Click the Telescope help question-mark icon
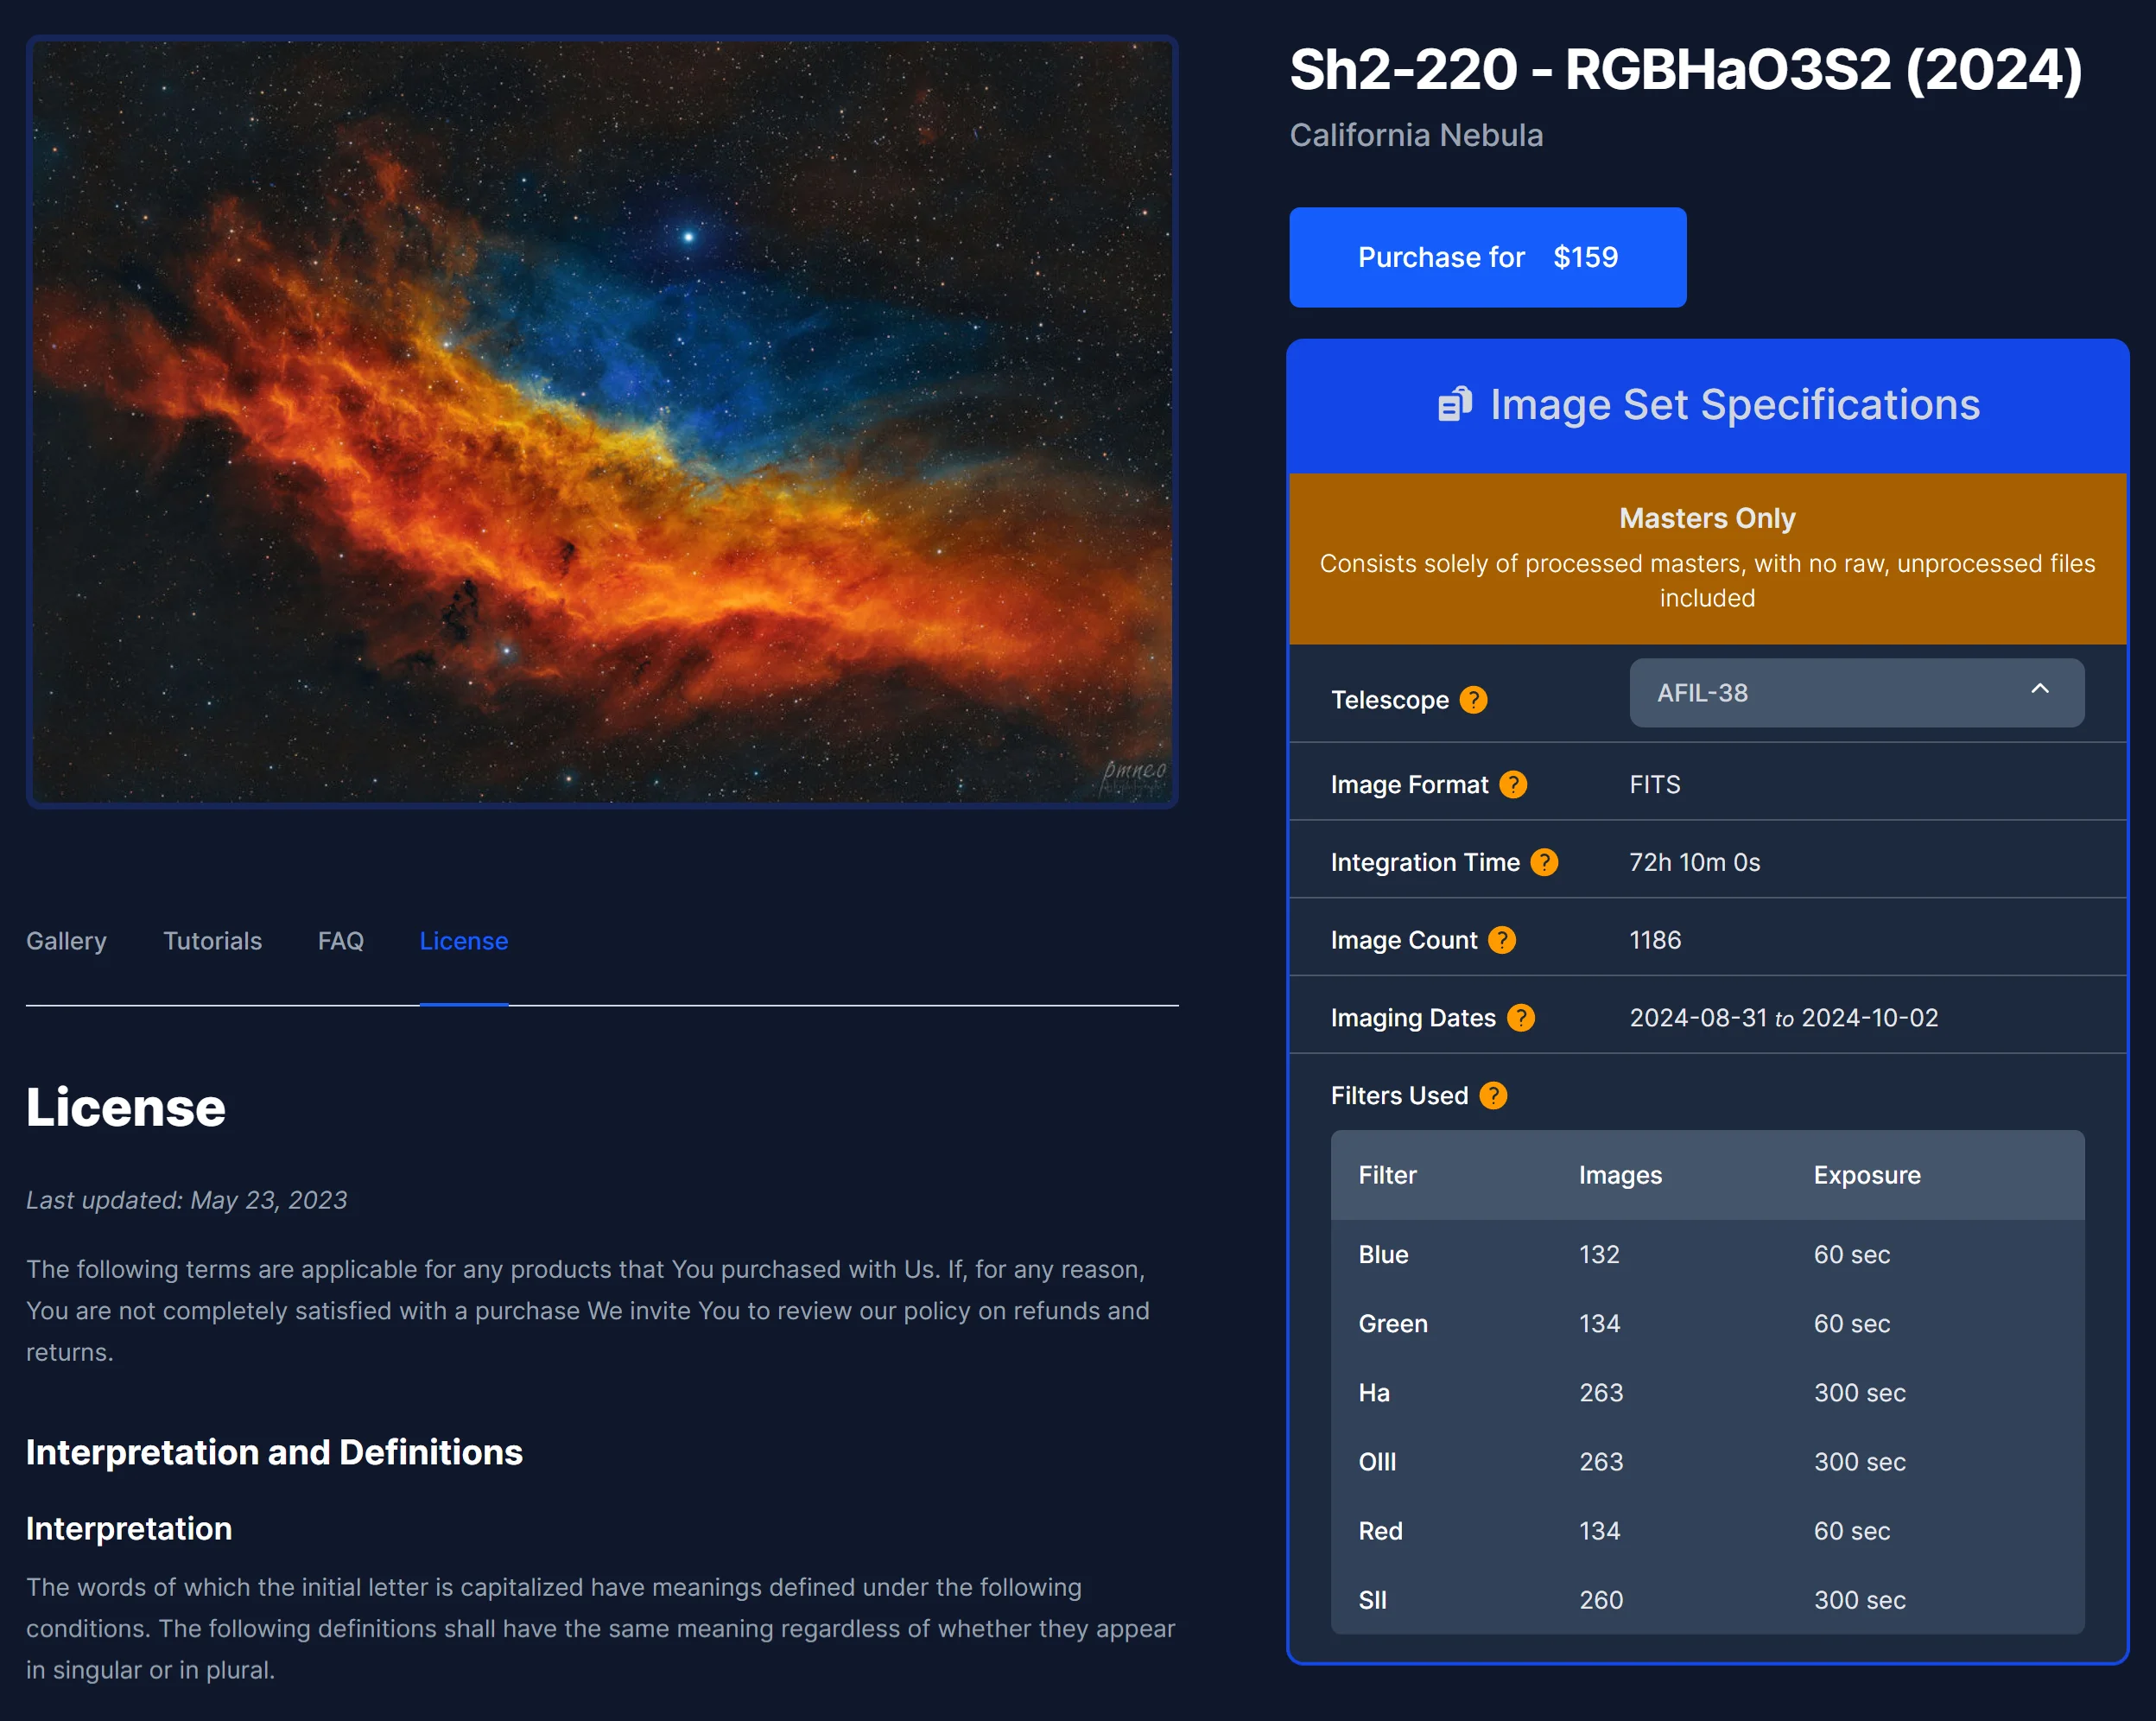The width and height of the screenshot is (2156, 1721). pyautogui.click(x=1473, y=700)
